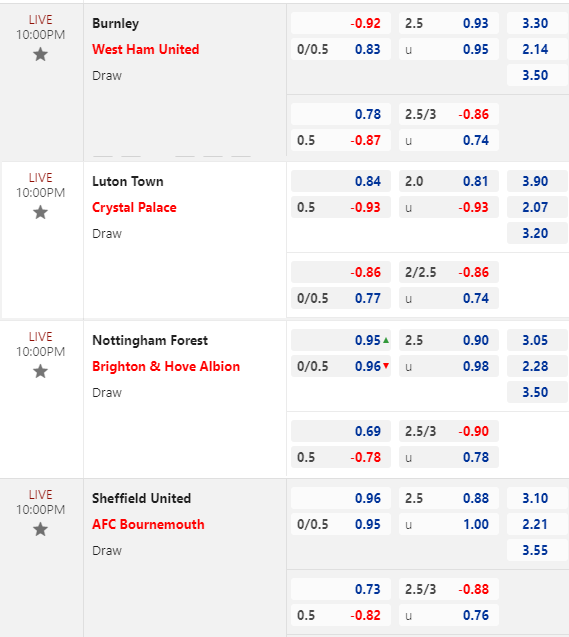The image size is (569, 637).
Task: Star the Luton Town vs Crystal Palace match
Action: [x=40, y=212]
